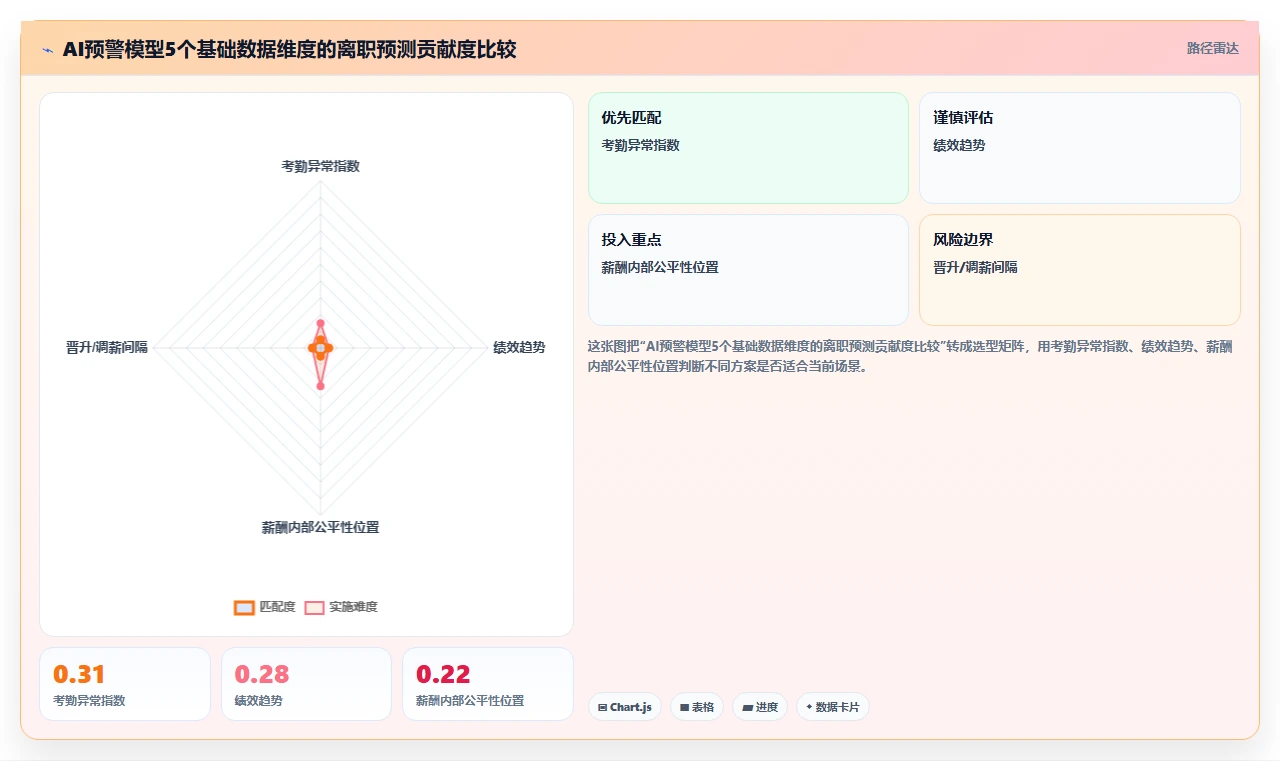1280x761 pixels.
Task: Toggle the 匹配度 legend swatch
Action: pyautogui.click(x=244, y=607)
